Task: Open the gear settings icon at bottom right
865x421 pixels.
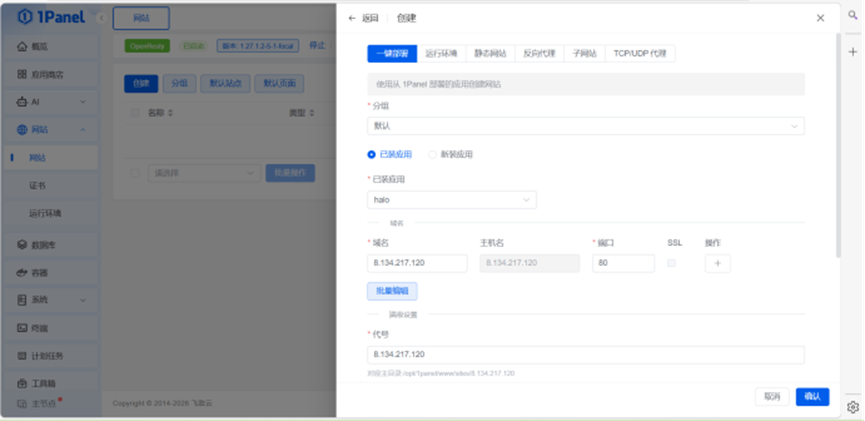Action: 852,407
